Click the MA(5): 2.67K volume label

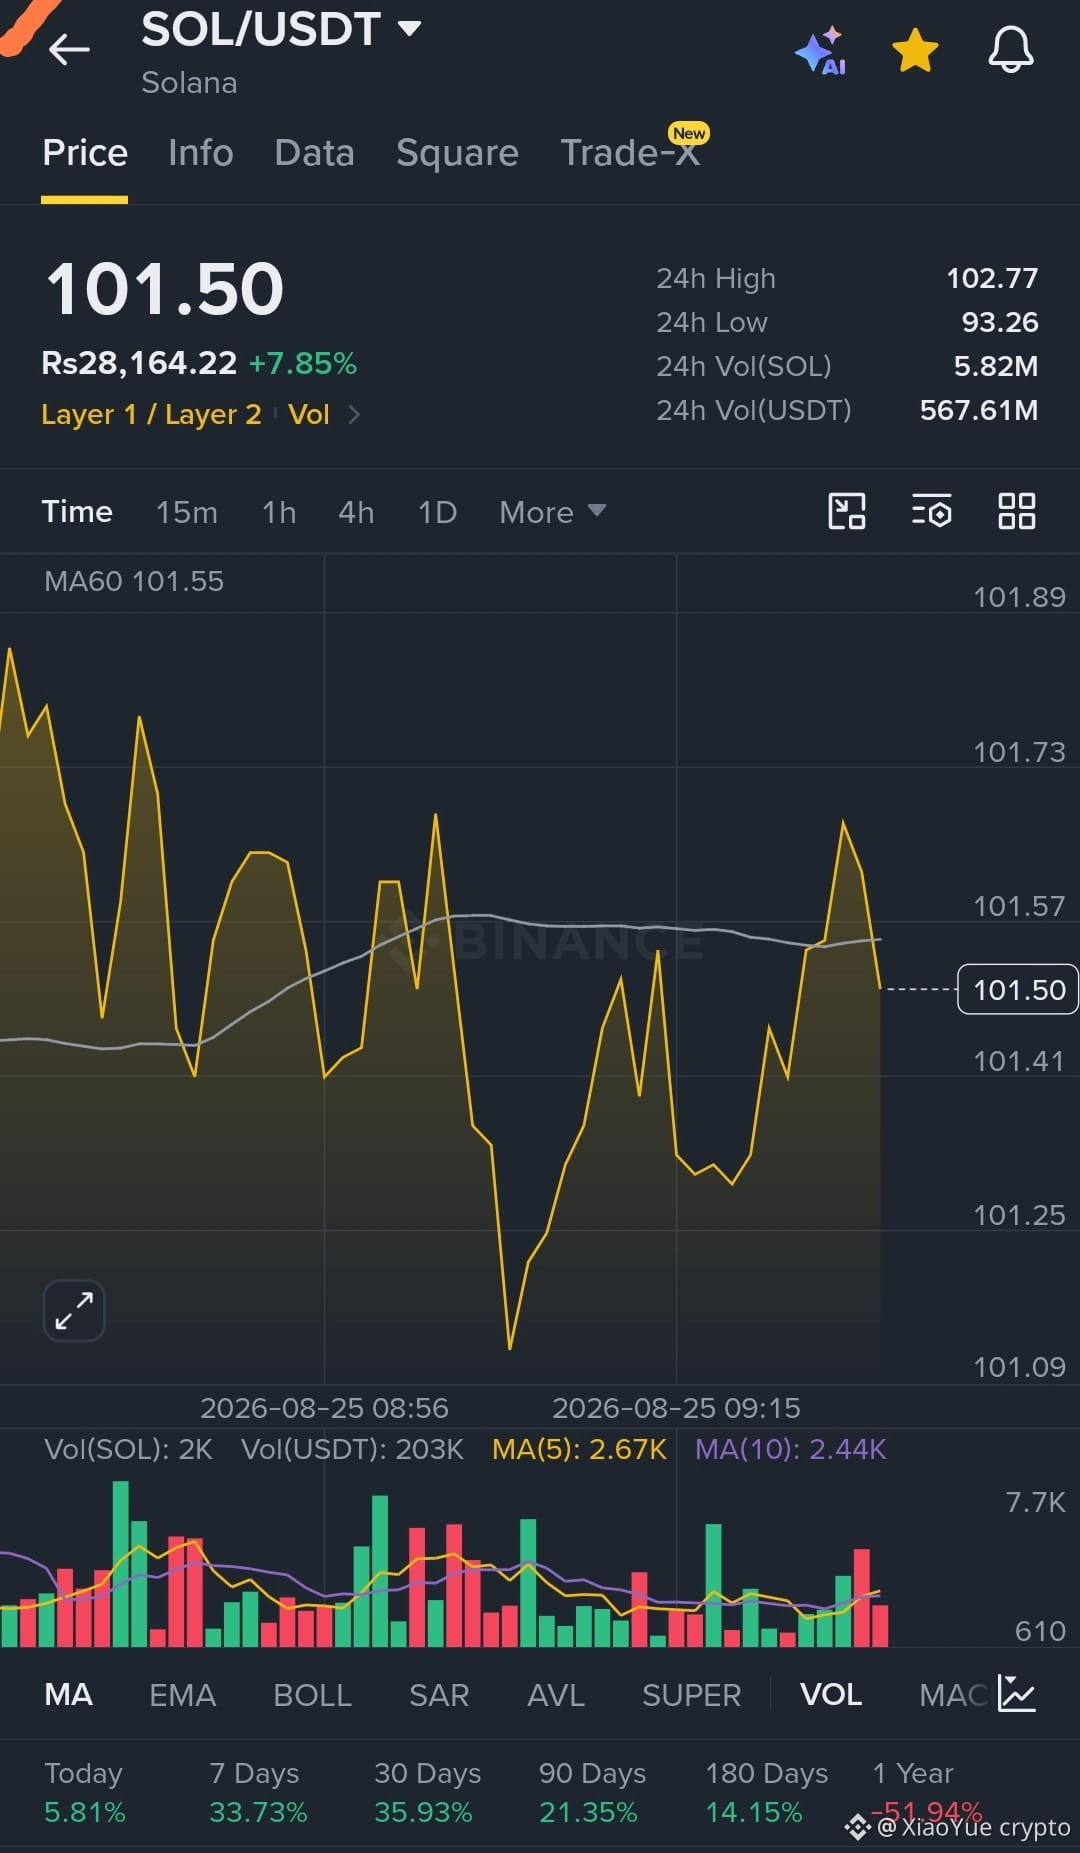[579, 1449]
